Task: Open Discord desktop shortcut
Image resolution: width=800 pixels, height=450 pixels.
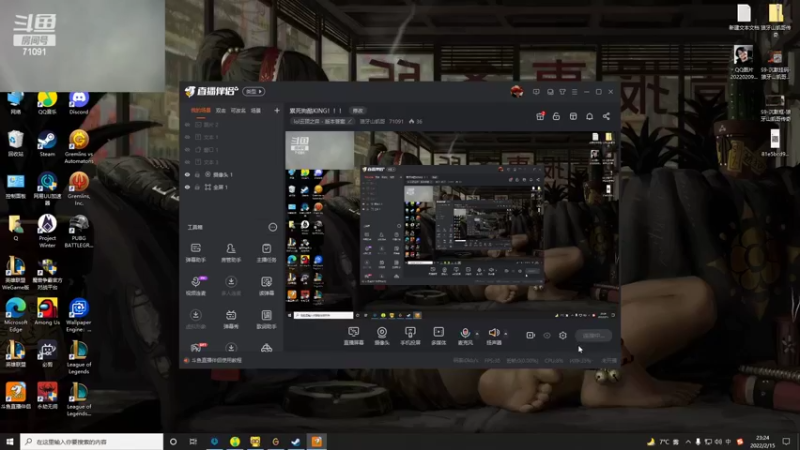Action: click(79, 103)
